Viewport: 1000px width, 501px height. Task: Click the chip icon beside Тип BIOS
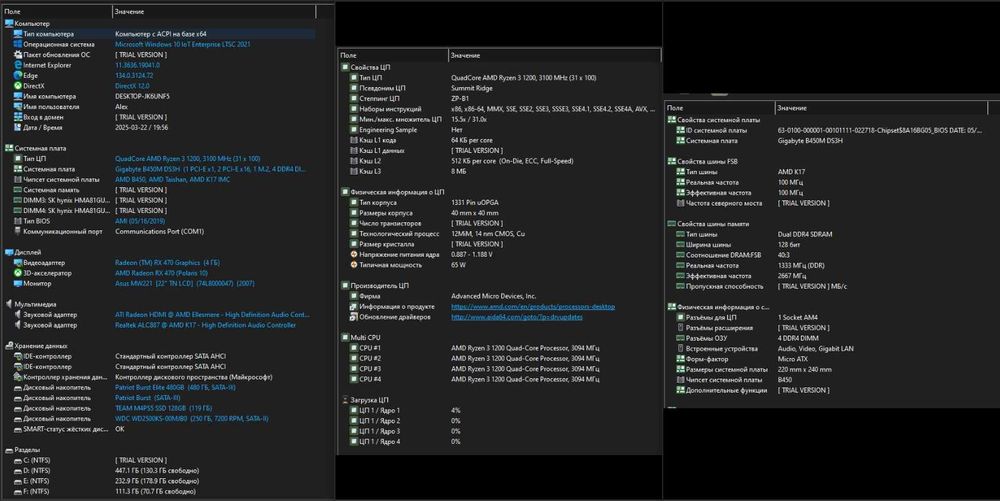pos(18,221)
